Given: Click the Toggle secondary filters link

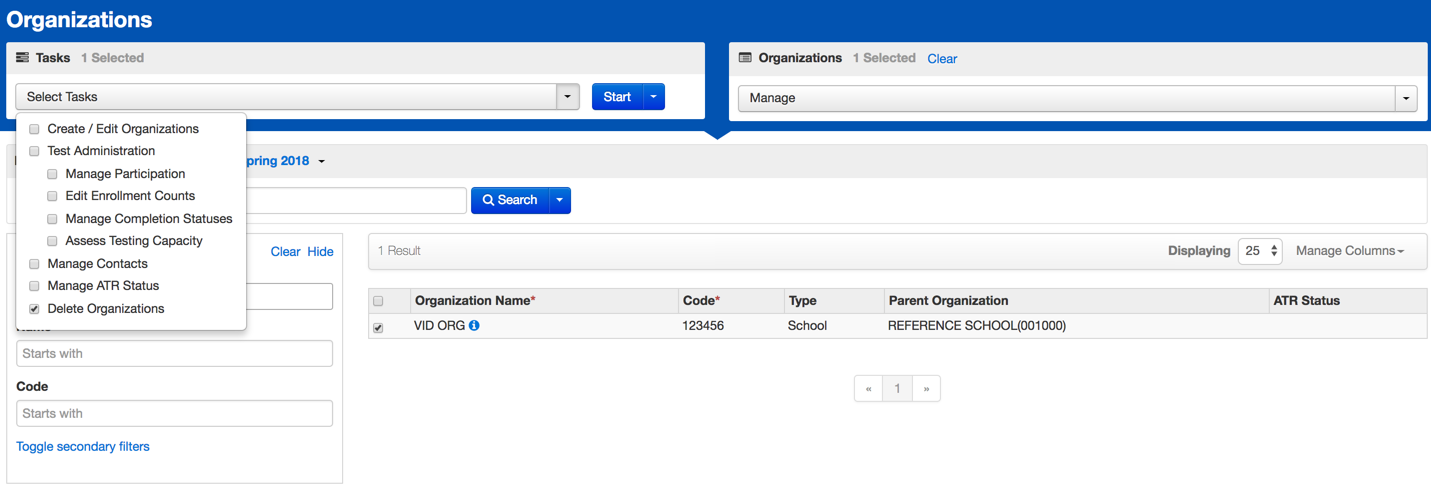Looking at the screenshot, I should (83, 447).
